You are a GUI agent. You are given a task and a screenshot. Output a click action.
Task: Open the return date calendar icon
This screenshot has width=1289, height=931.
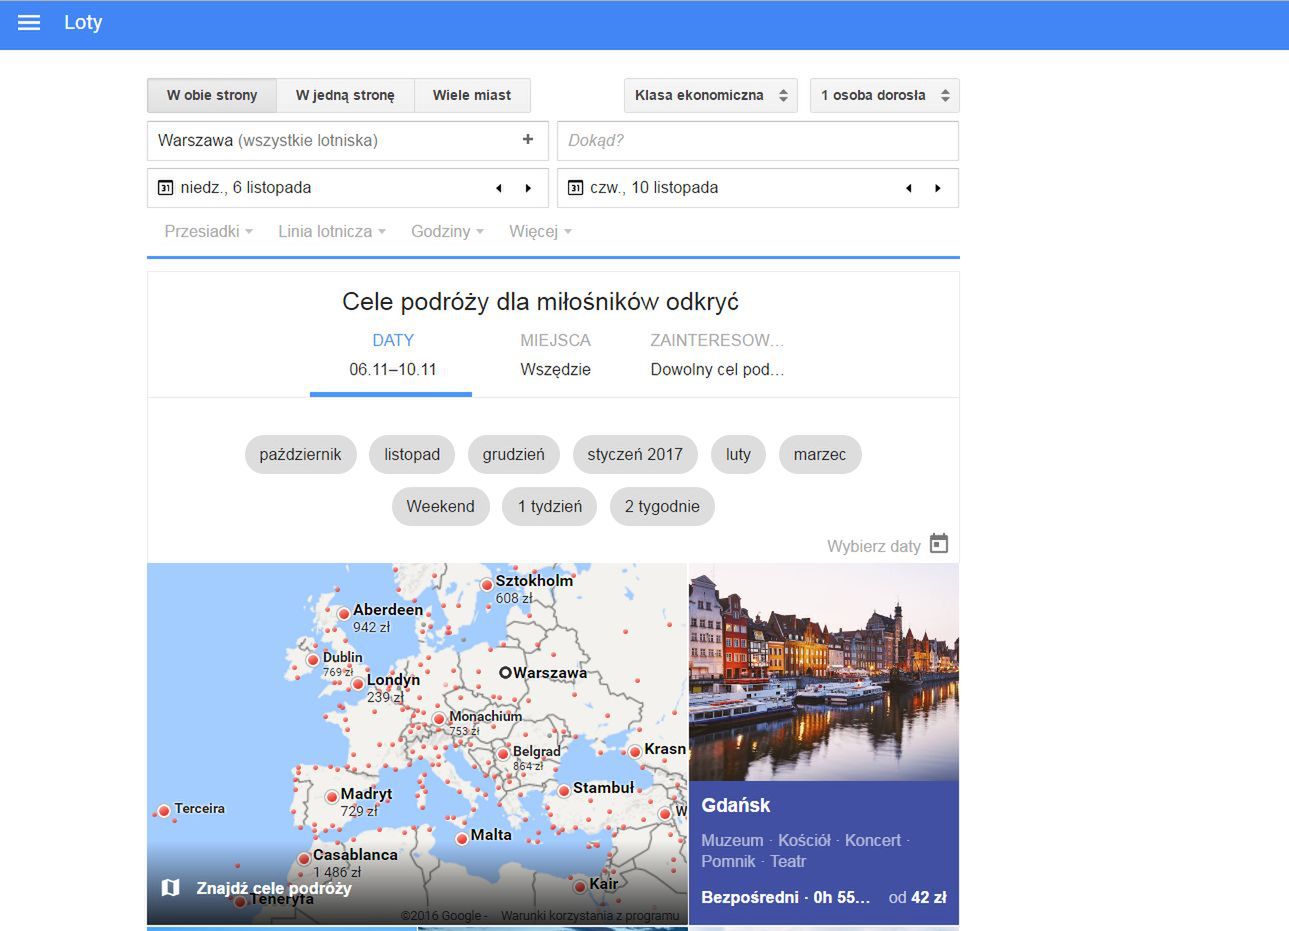(x=575, y=188)
